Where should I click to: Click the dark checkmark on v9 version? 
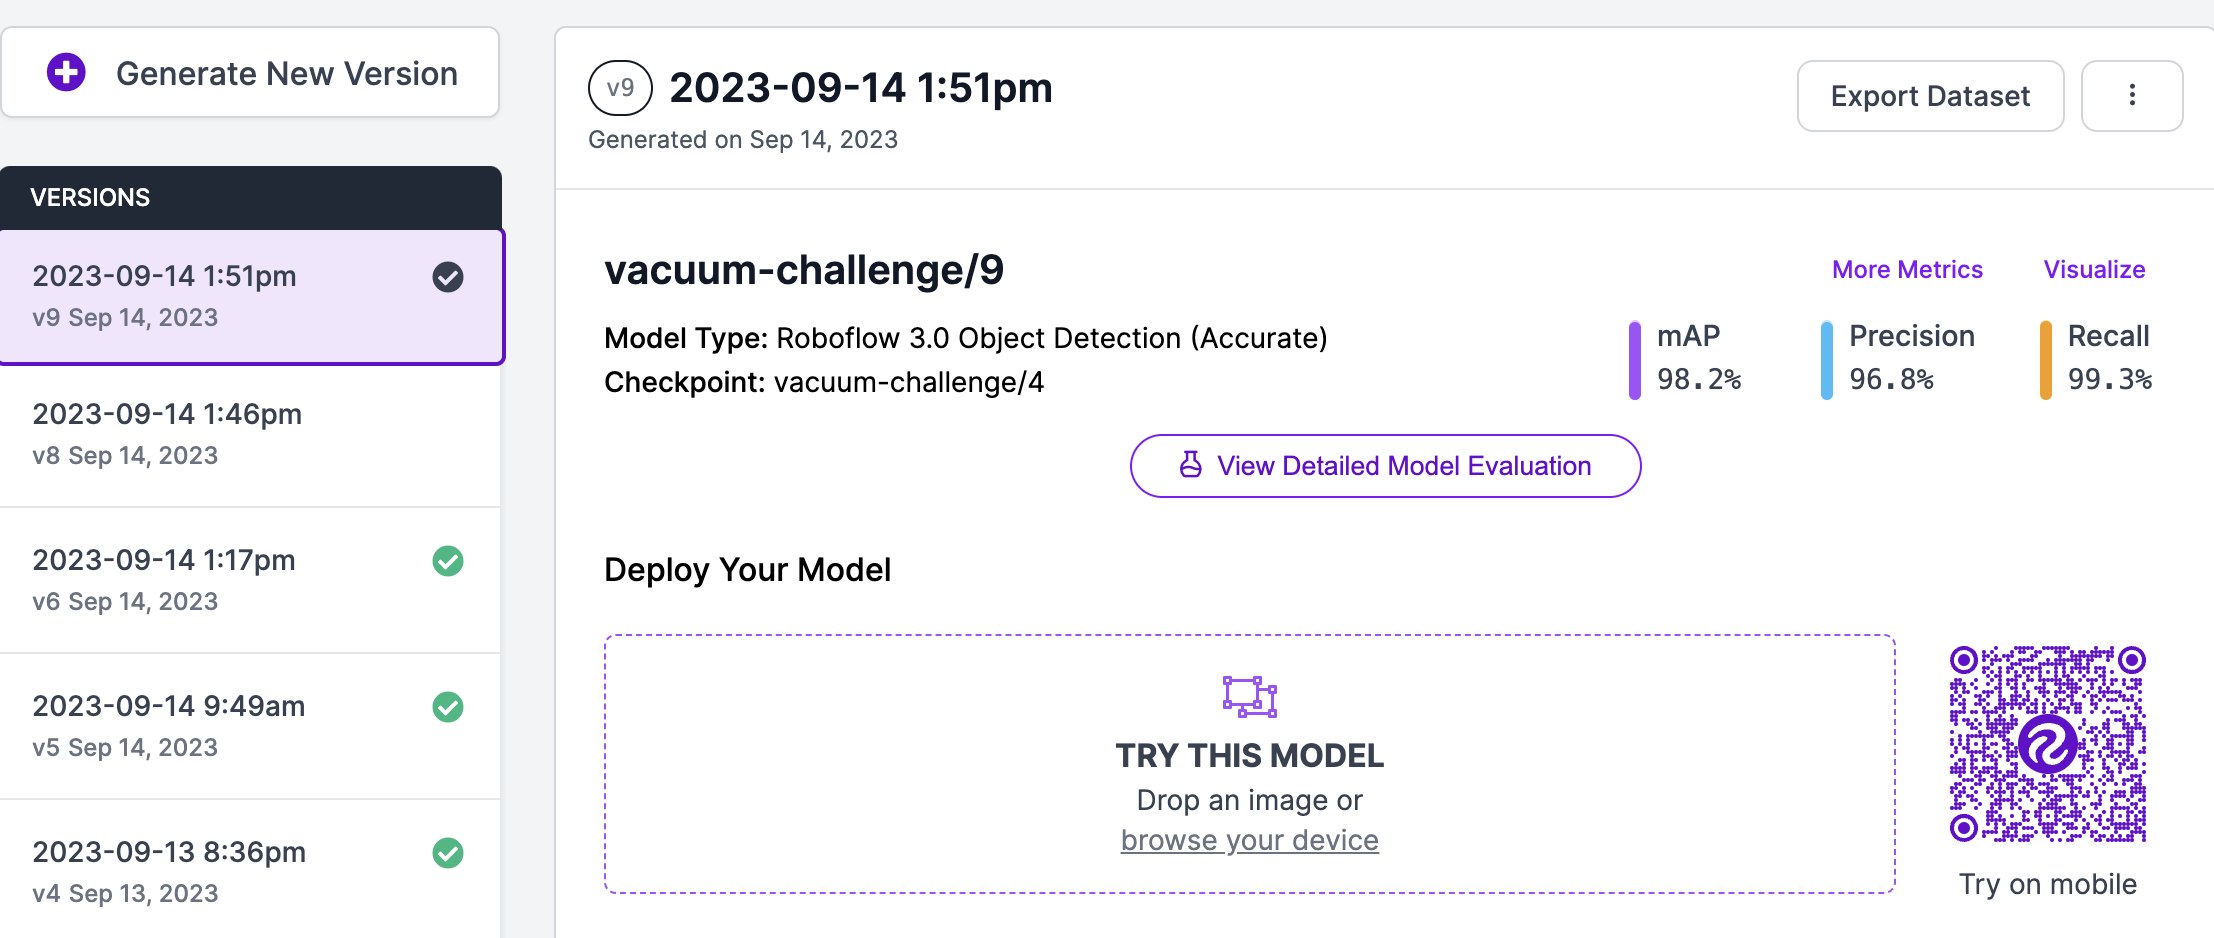click(447, 277)
